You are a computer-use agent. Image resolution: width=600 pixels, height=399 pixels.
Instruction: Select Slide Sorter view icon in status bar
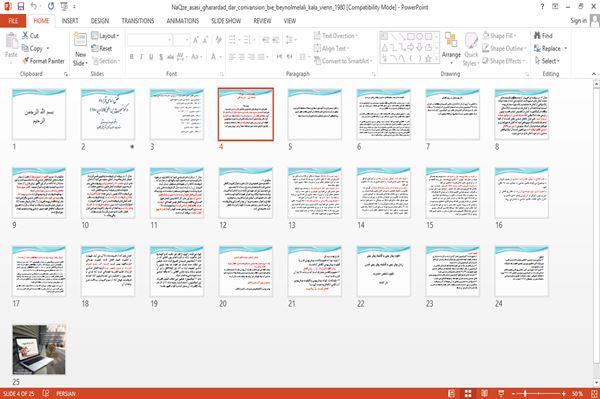coord(468,393)
